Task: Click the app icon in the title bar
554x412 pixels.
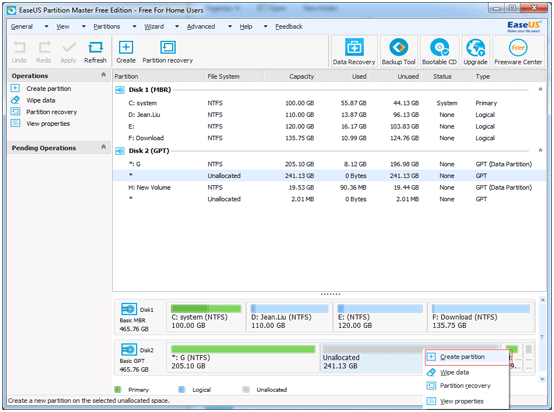Action: click(x=12, y=10)
